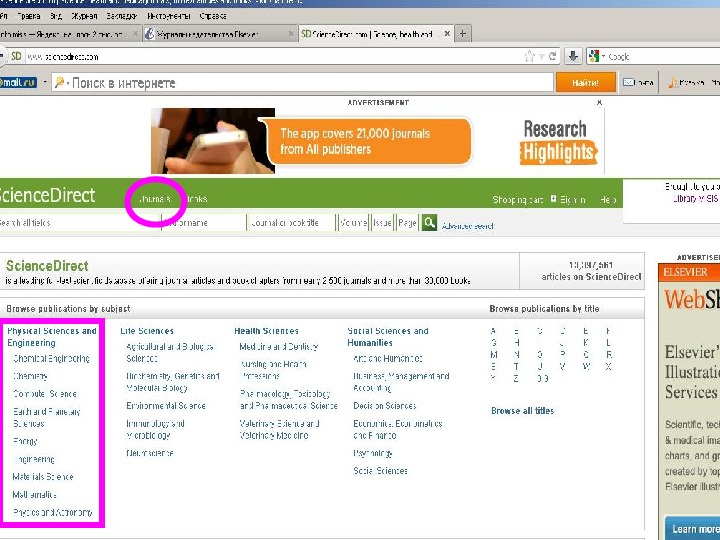Open bookmark star dropdown arrow
This screenshot has height=540, width=720.
pyautogui.click(x=542, y=56)
